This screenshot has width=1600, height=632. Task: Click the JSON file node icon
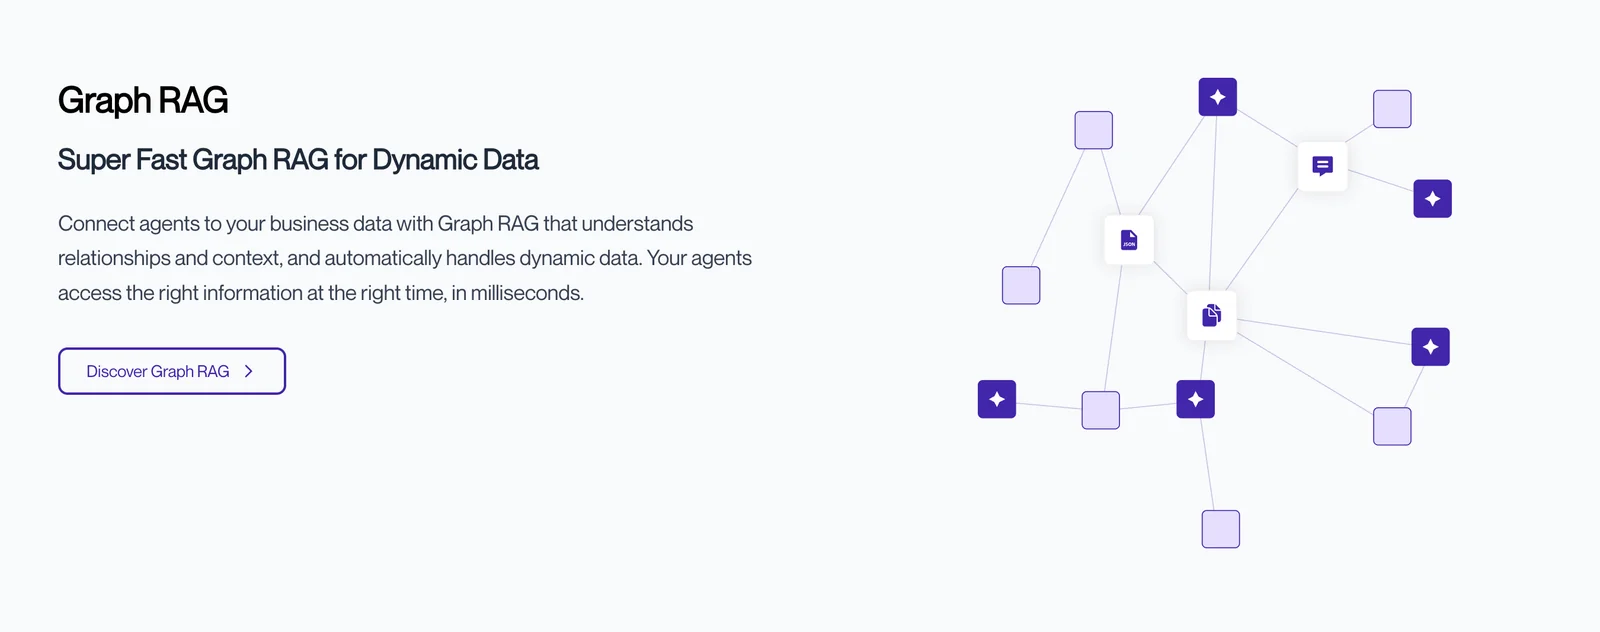click(x=1129, y=240)
